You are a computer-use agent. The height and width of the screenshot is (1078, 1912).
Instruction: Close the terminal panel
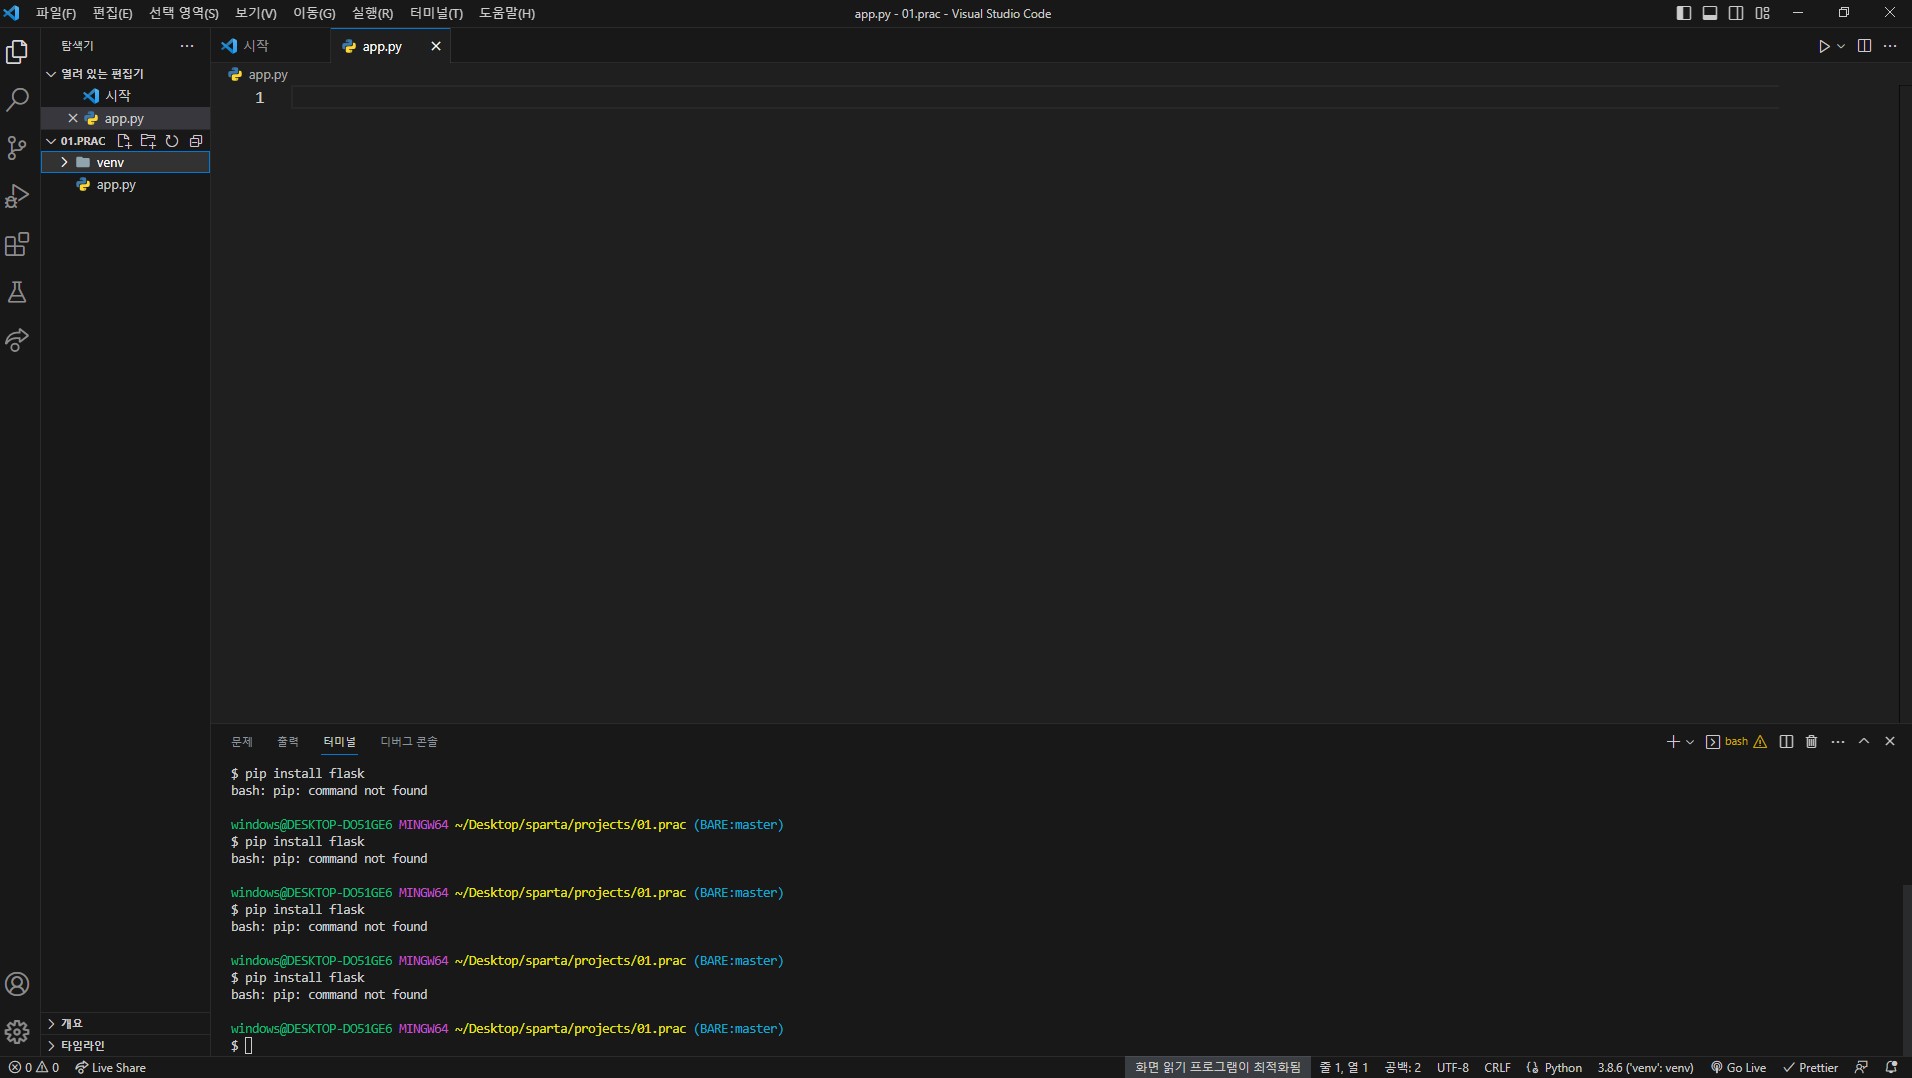1890,741
